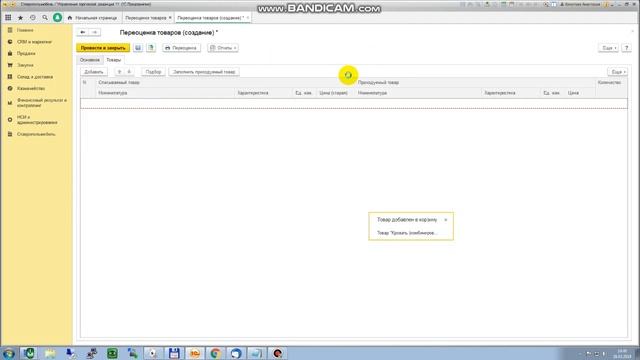This screenshot has width=640, height=360.
Task: Open Закупки section
Action: tap(25, 65)
